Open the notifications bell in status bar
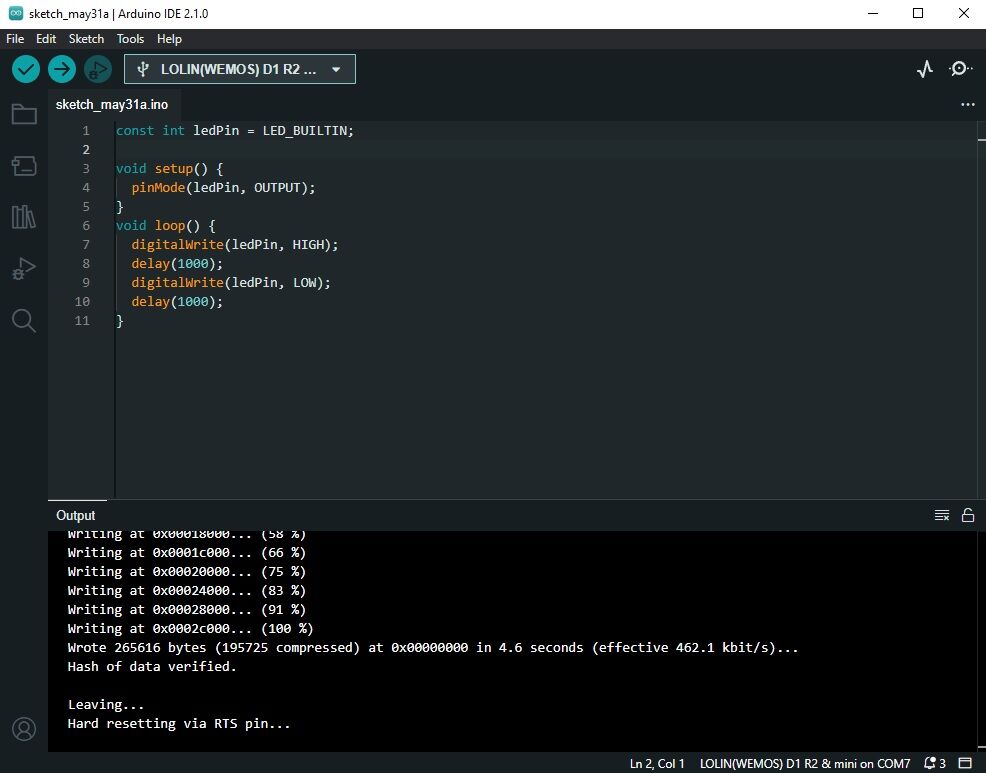This screenshot has width=986, height=773. pyautogui.click(x=934, y=763)
